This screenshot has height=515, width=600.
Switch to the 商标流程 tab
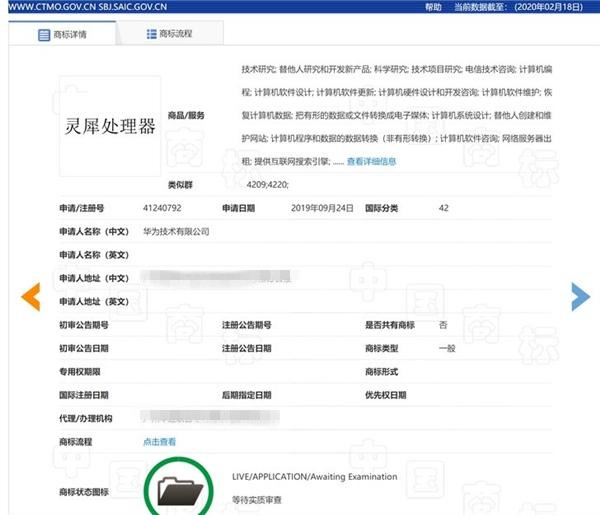170,34
